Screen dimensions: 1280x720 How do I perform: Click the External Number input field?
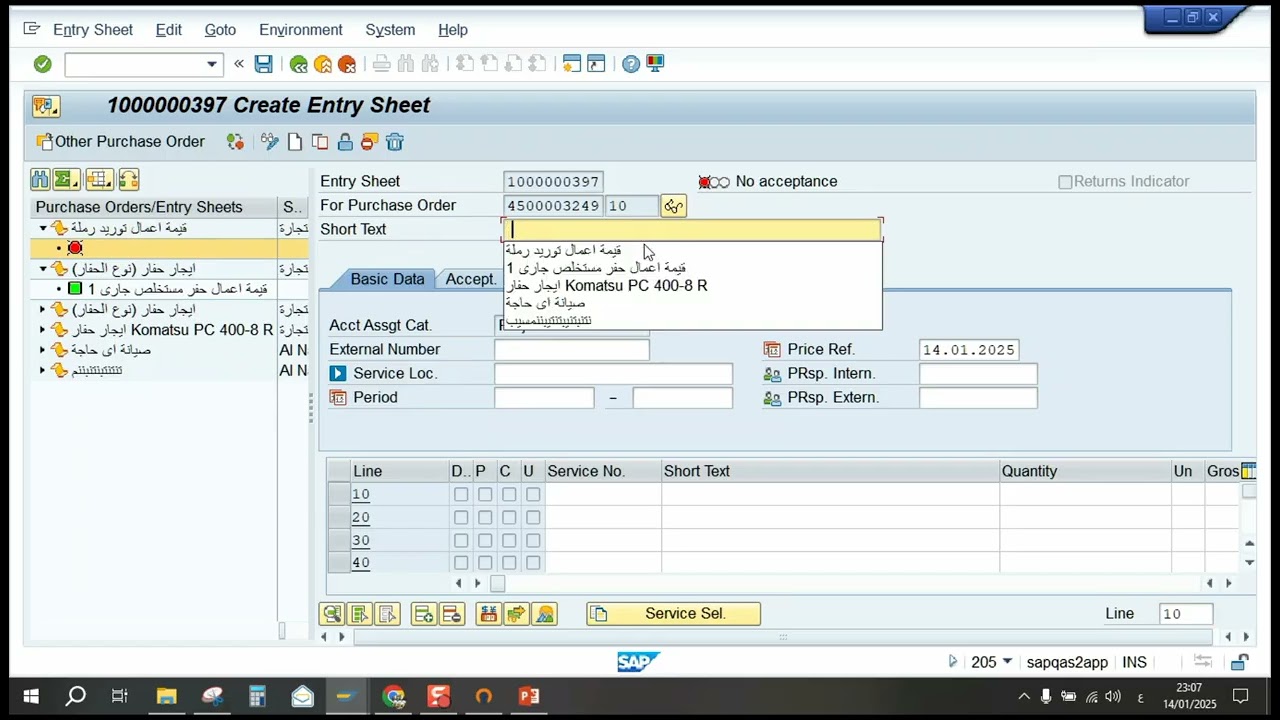click(572, 350)
